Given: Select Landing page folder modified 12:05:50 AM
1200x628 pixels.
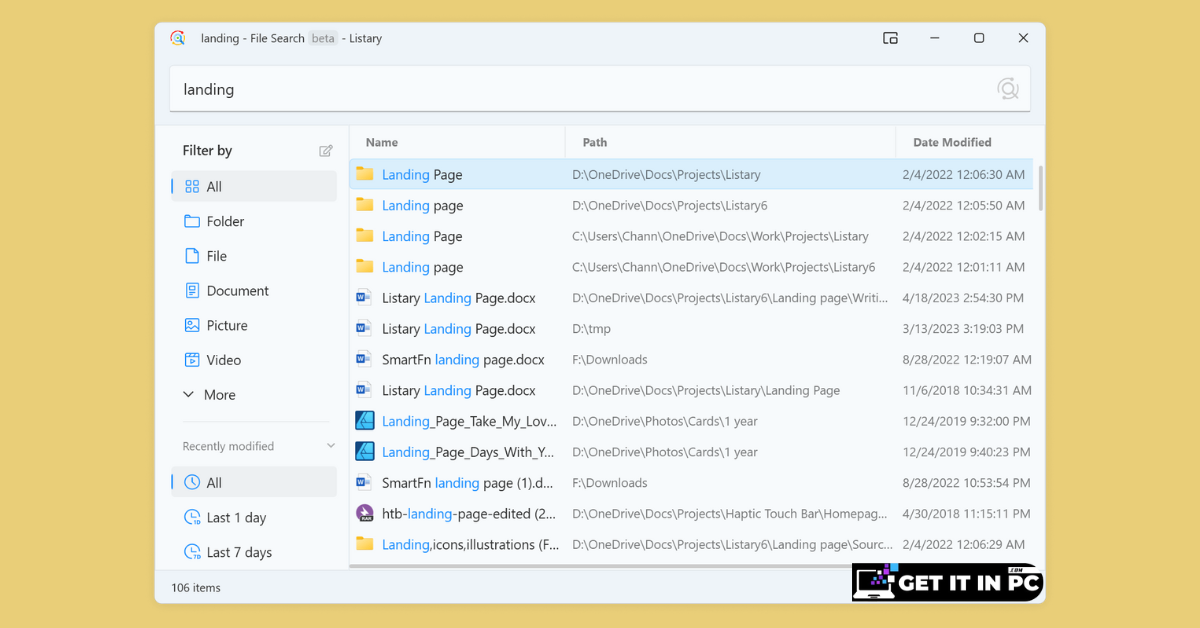Looking at the screenshot, I should tap(691, 205).
